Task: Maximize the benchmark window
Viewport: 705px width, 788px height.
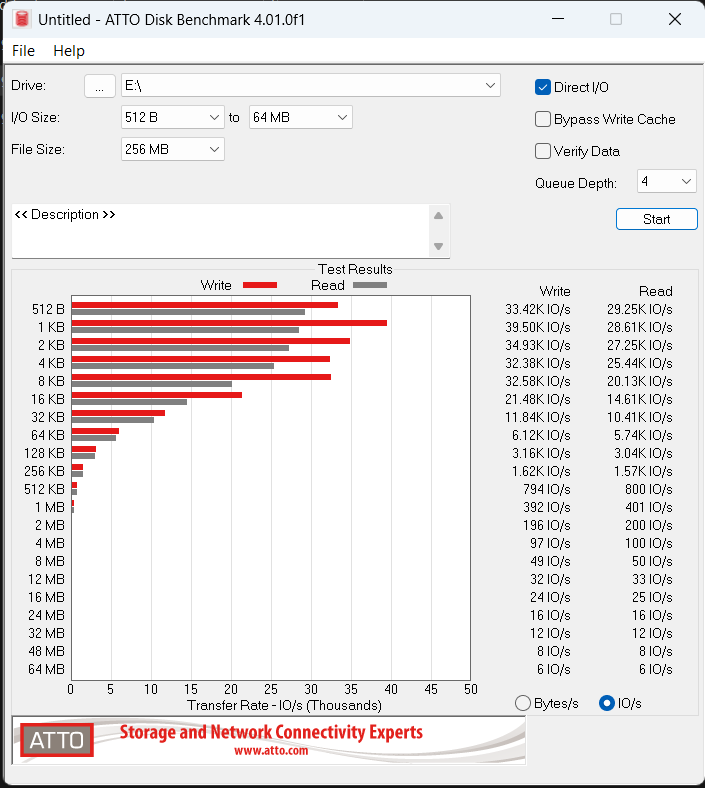Action: (616, 19)
